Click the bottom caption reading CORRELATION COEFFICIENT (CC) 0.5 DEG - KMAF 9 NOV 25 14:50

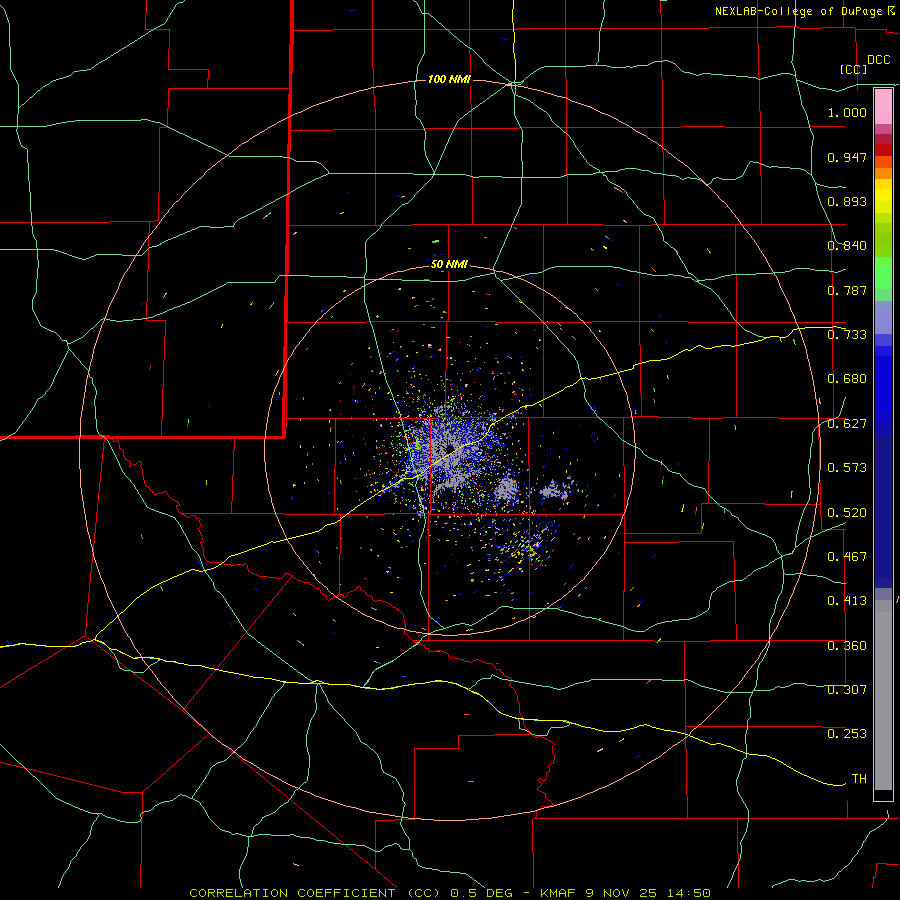(450, 893)
